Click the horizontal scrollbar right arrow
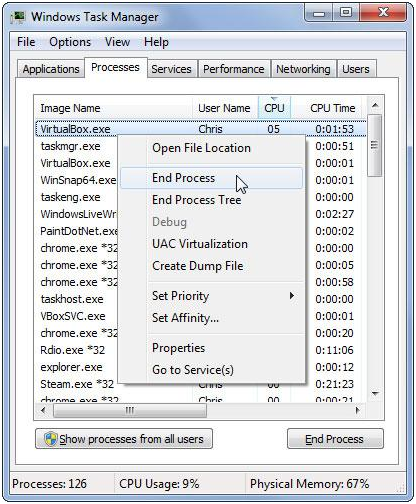 coord(358,410)
